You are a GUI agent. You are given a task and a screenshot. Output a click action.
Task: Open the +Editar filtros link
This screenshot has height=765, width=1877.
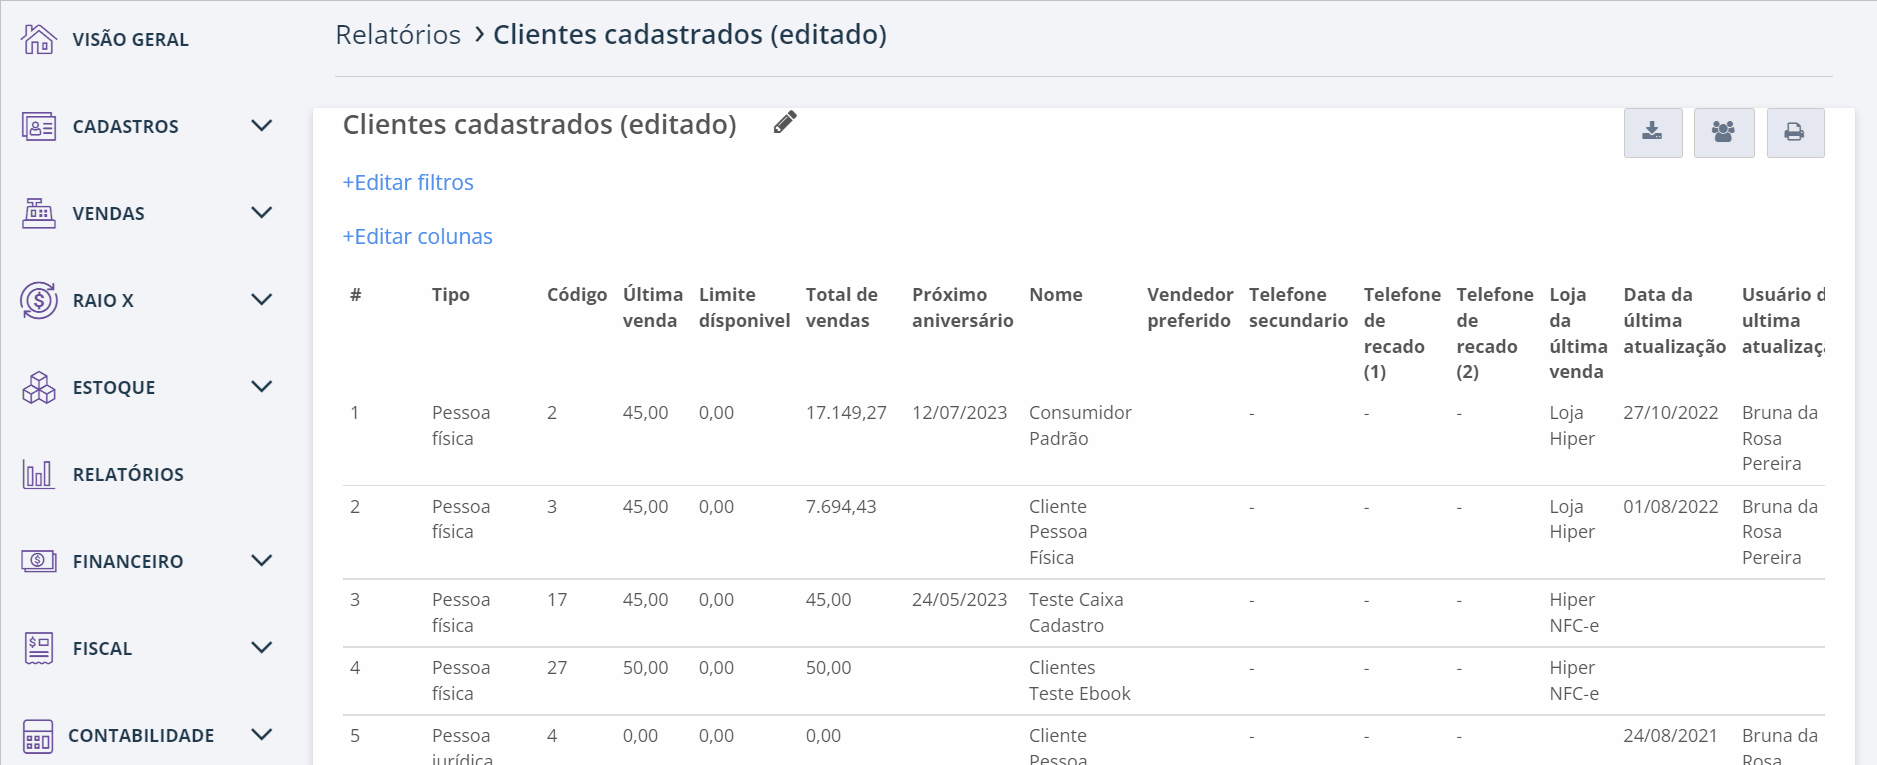click(x=408, y=183)
